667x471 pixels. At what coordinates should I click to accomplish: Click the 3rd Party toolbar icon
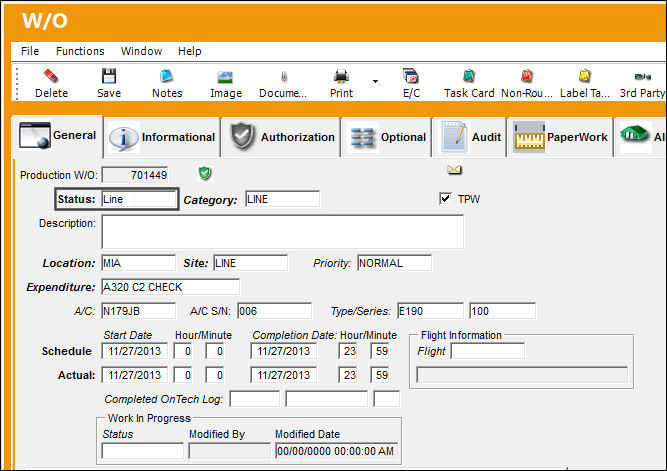click(x=643, y=77)
